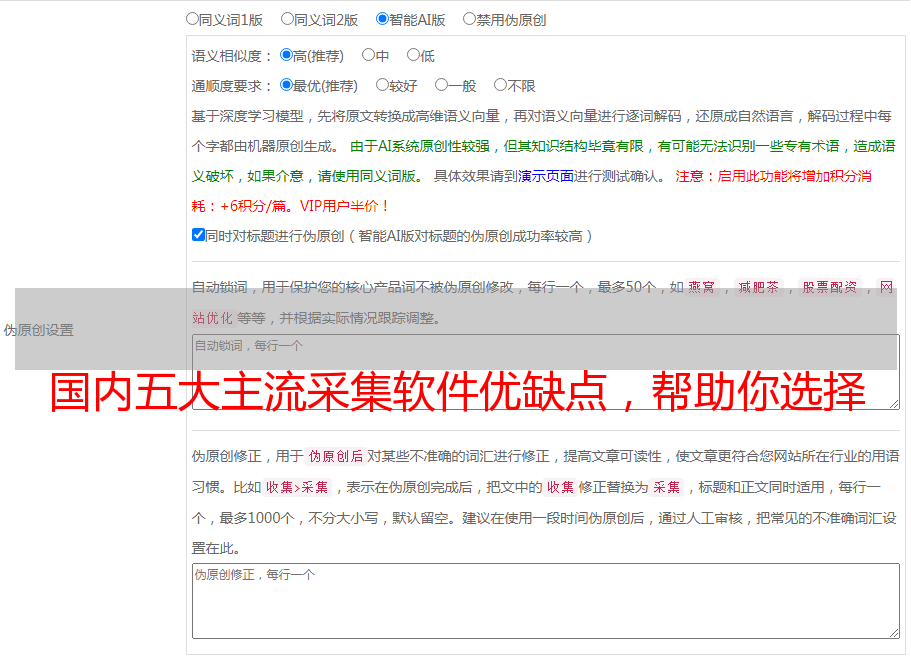Screen dimensions: 911x658
Task: Set 语义相似度 to 低
Action: click(x=413, y=55)
